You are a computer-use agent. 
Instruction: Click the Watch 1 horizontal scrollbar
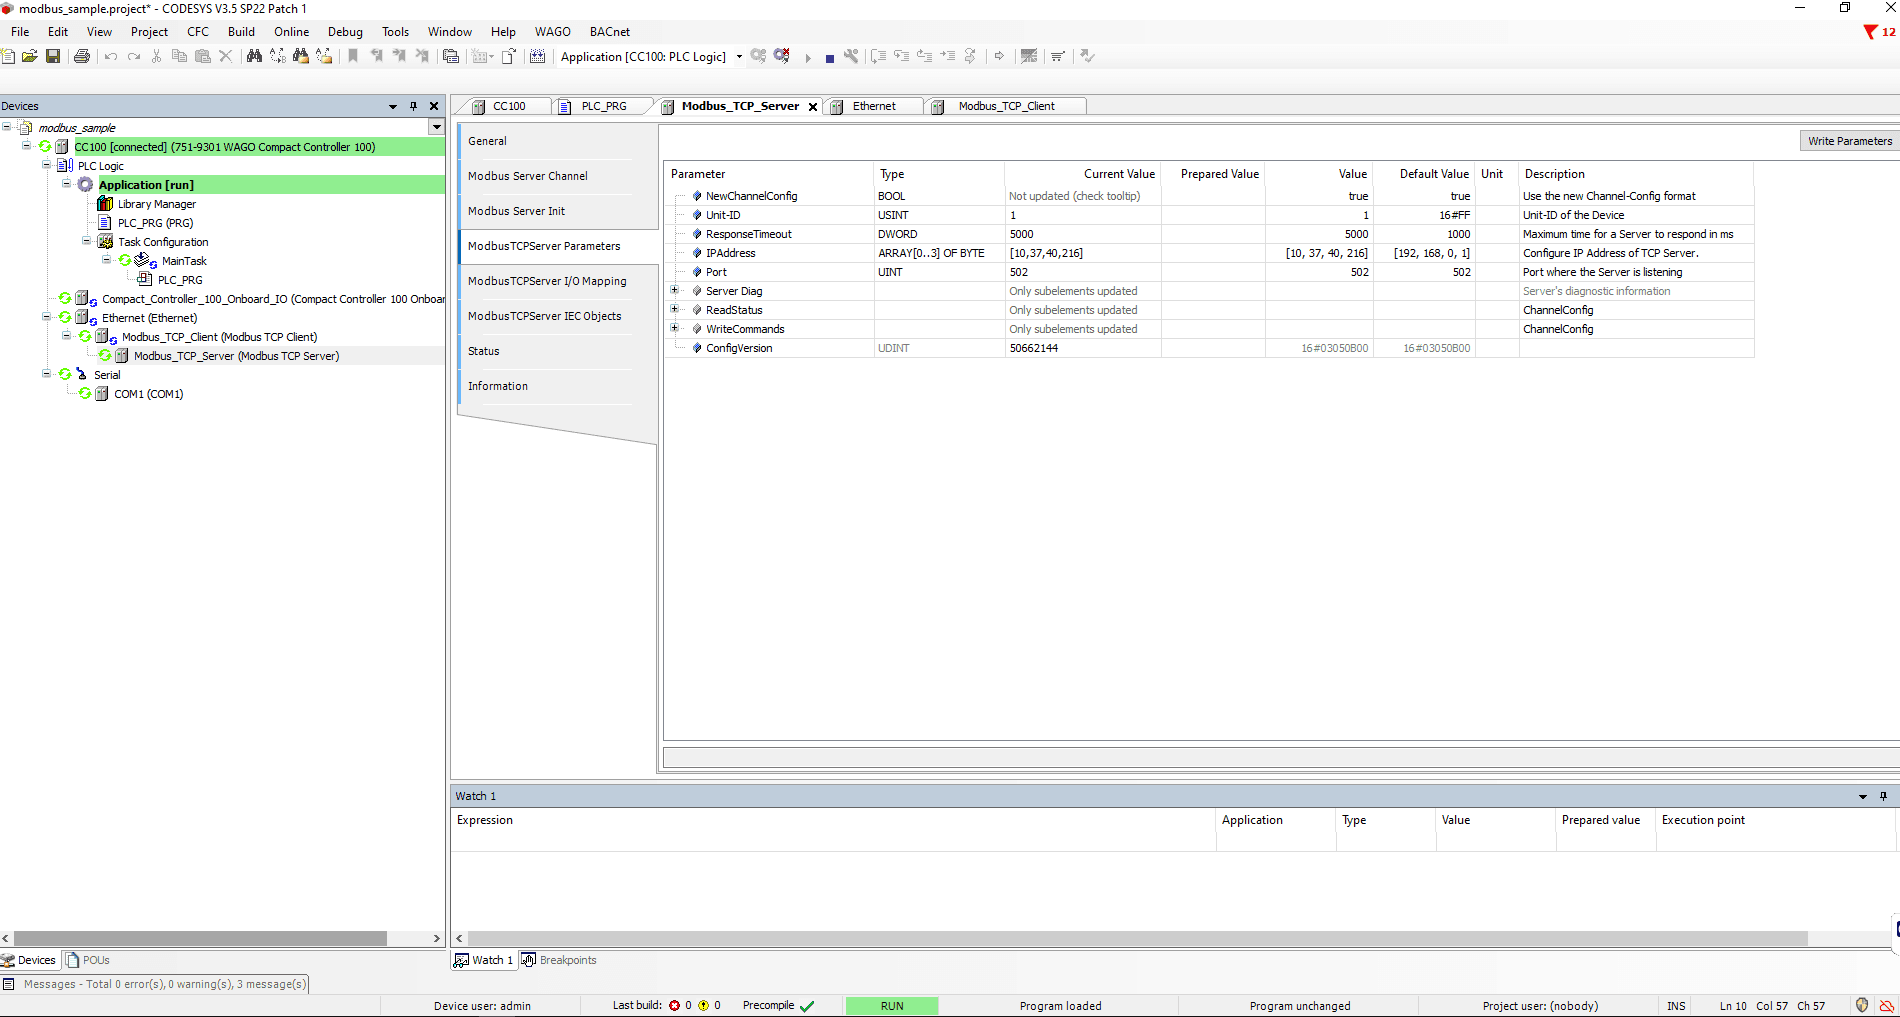[1137, 938]
